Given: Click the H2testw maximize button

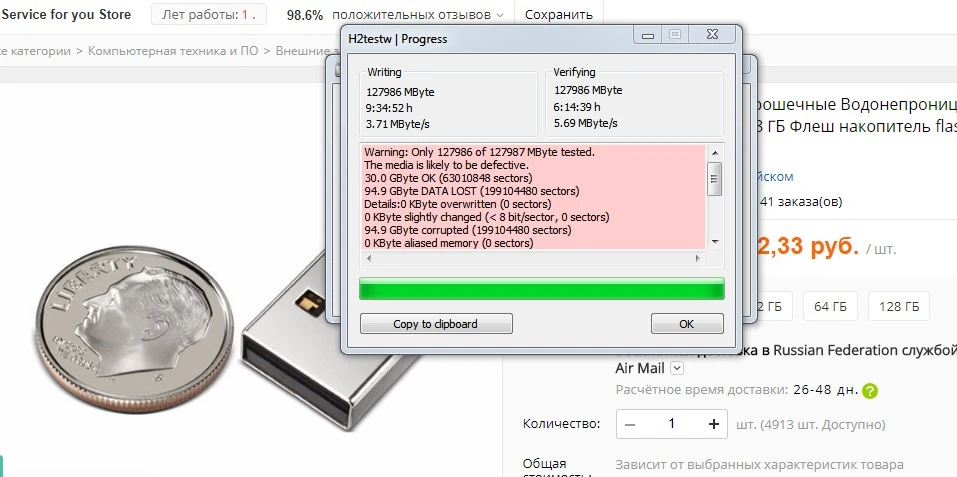Looking at the screenshot, I should [x=675, y=35].
